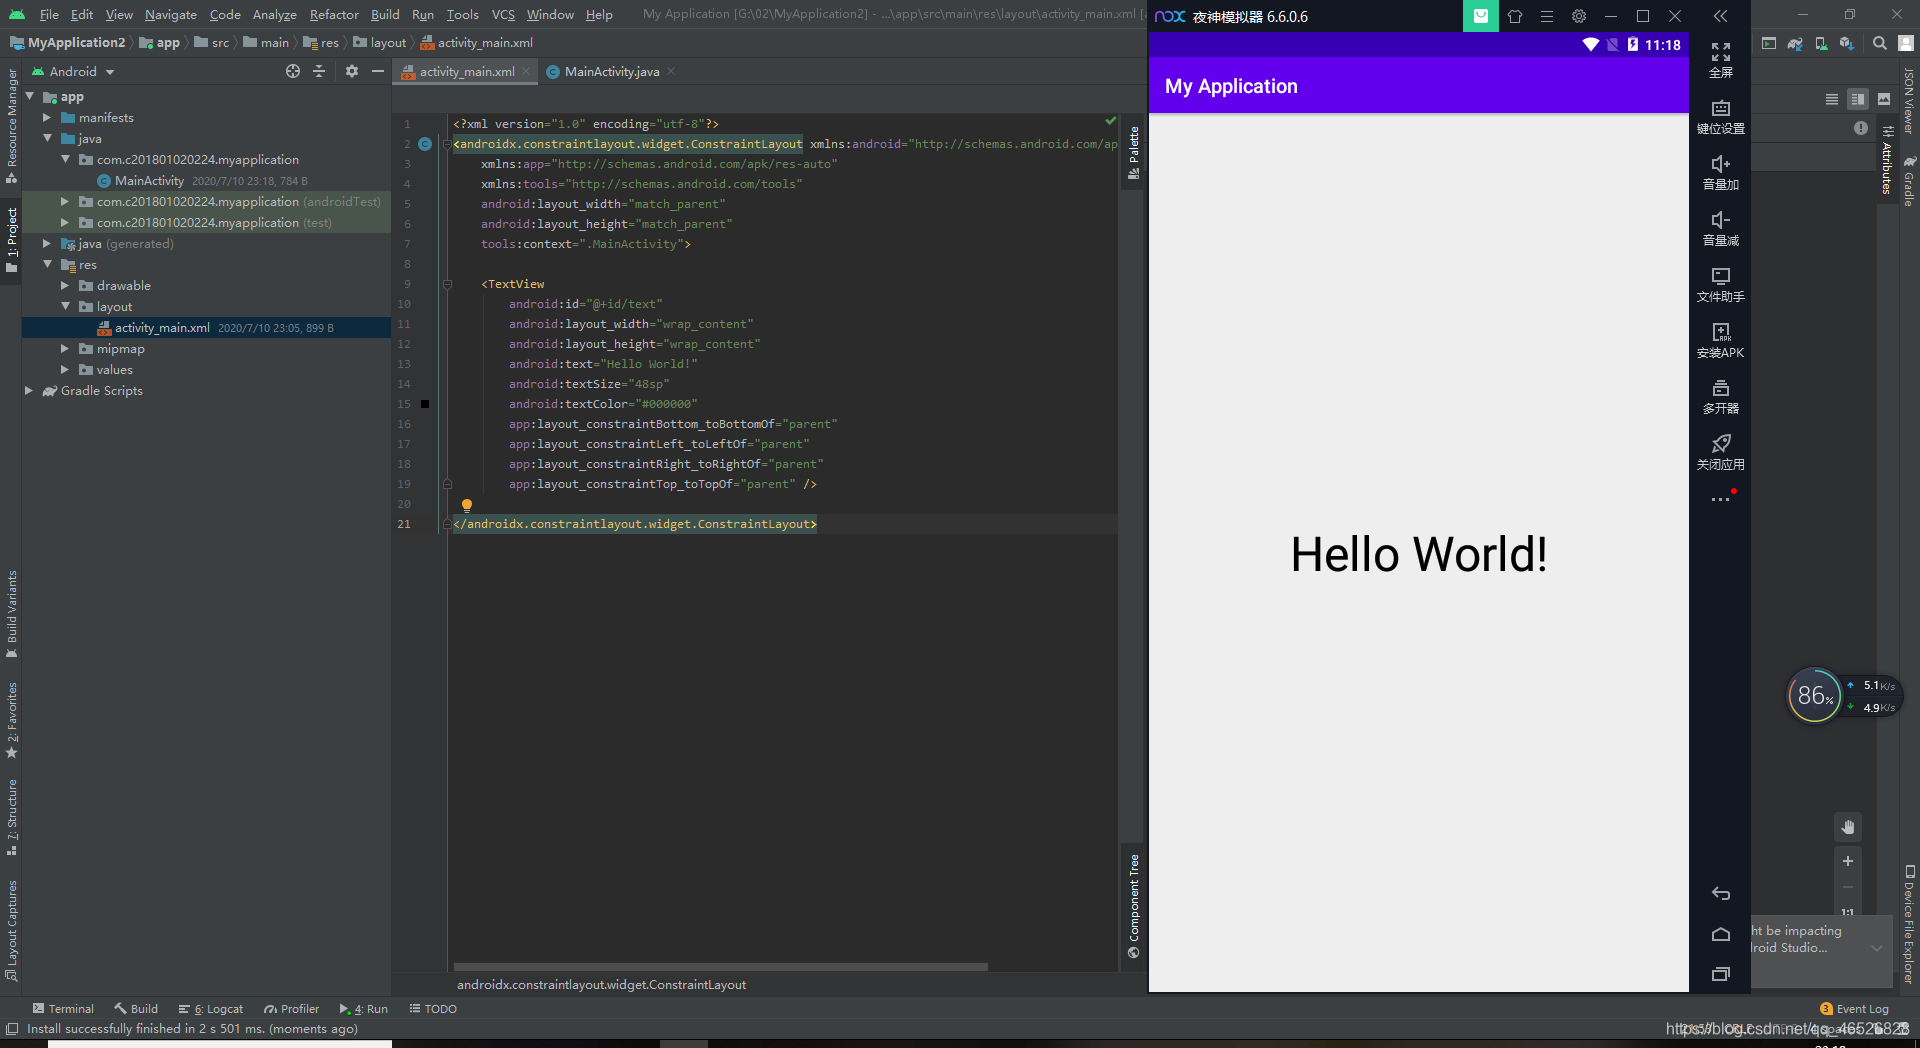1920x1048 pixels.
Task: Open Project panel settings gear
Action: coord(352,71)
